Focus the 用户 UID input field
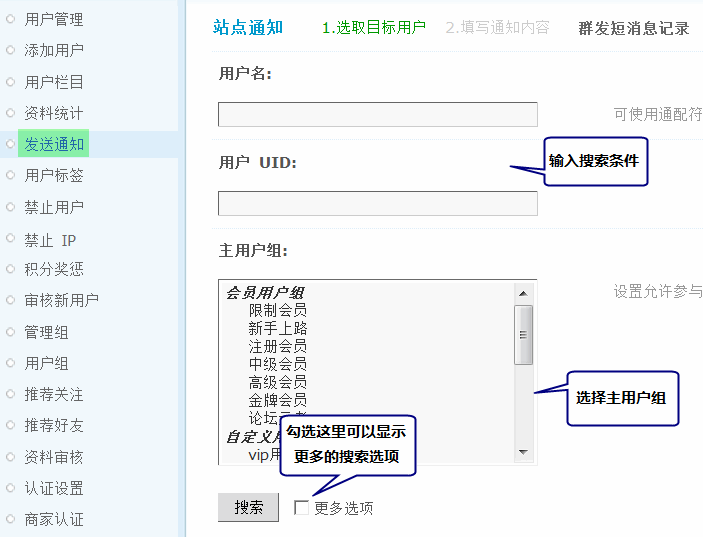The height and width of the screenshot is (537, 703). [x=378, y=204]
